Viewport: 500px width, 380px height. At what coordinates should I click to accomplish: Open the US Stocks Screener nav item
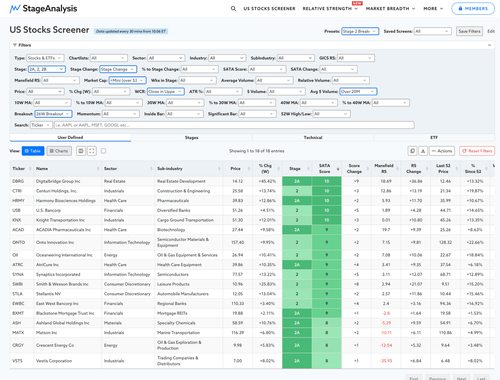(269, 9)
